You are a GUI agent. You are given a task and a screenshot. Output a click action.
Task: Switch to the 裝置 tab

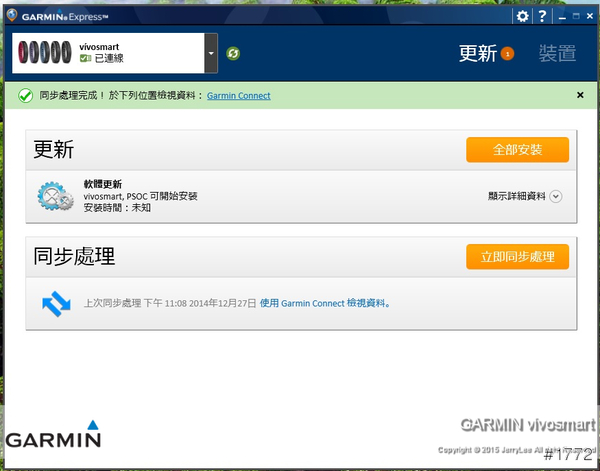558,53
